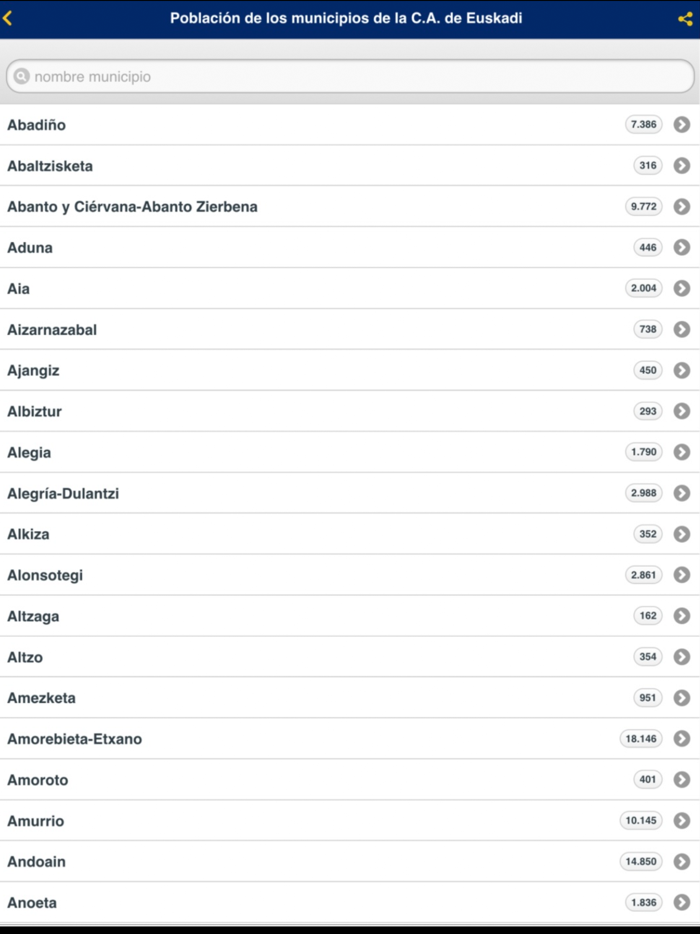Click the arrow icon for Amurrio
Screen dimensions: 700x934
(x=682, y=820)
